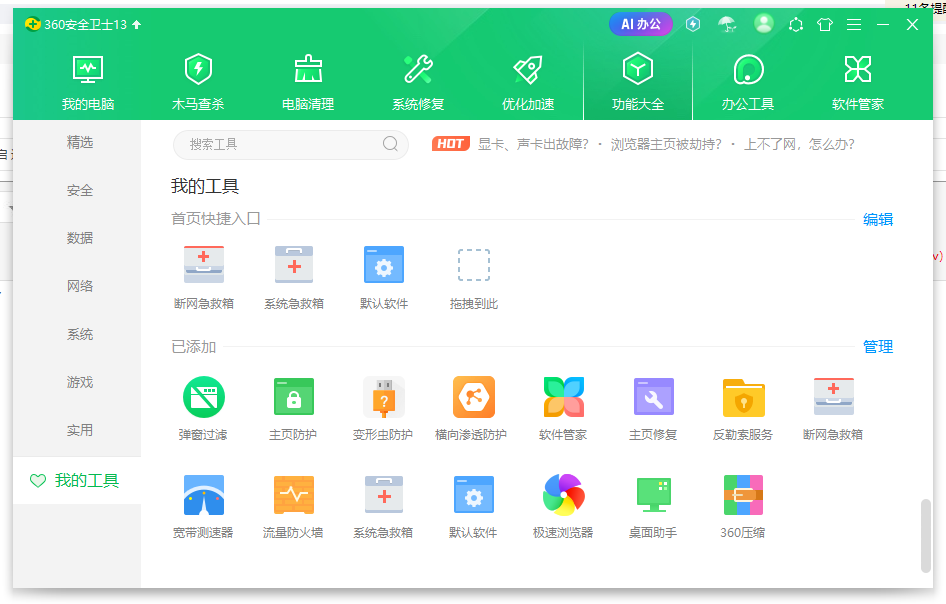The height and width of the screenshot is (604, 946).
Task: Click the AI办公 pill button
Action: point(641,24)
